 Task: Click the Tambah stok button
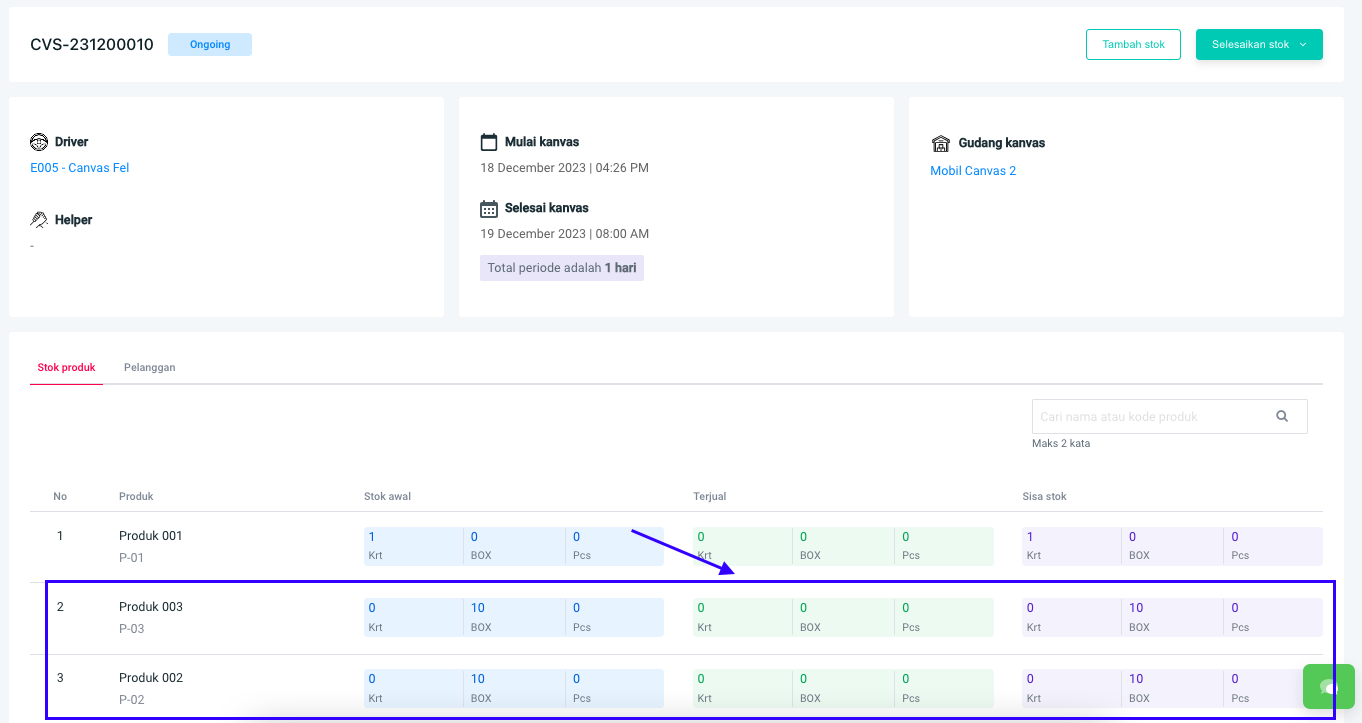1133,44
